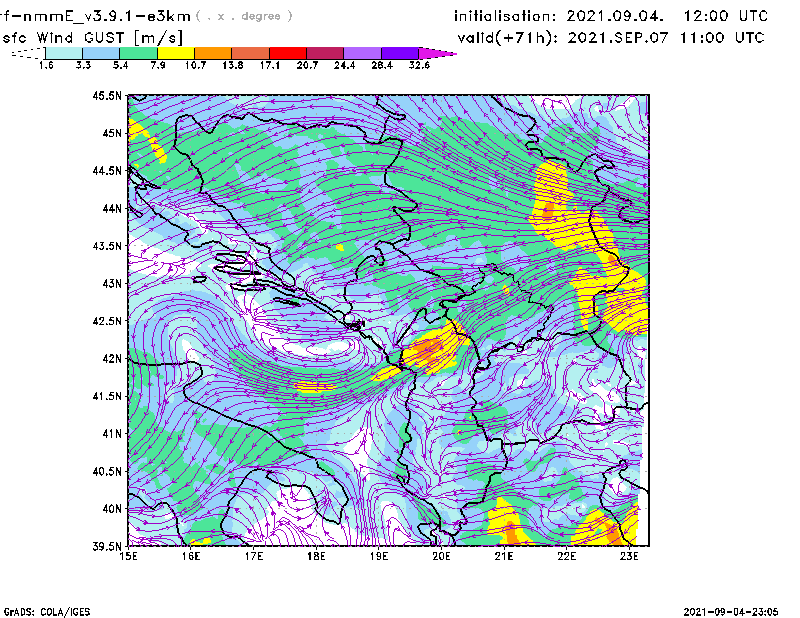Click the 17E longitude label

(254, 556)
